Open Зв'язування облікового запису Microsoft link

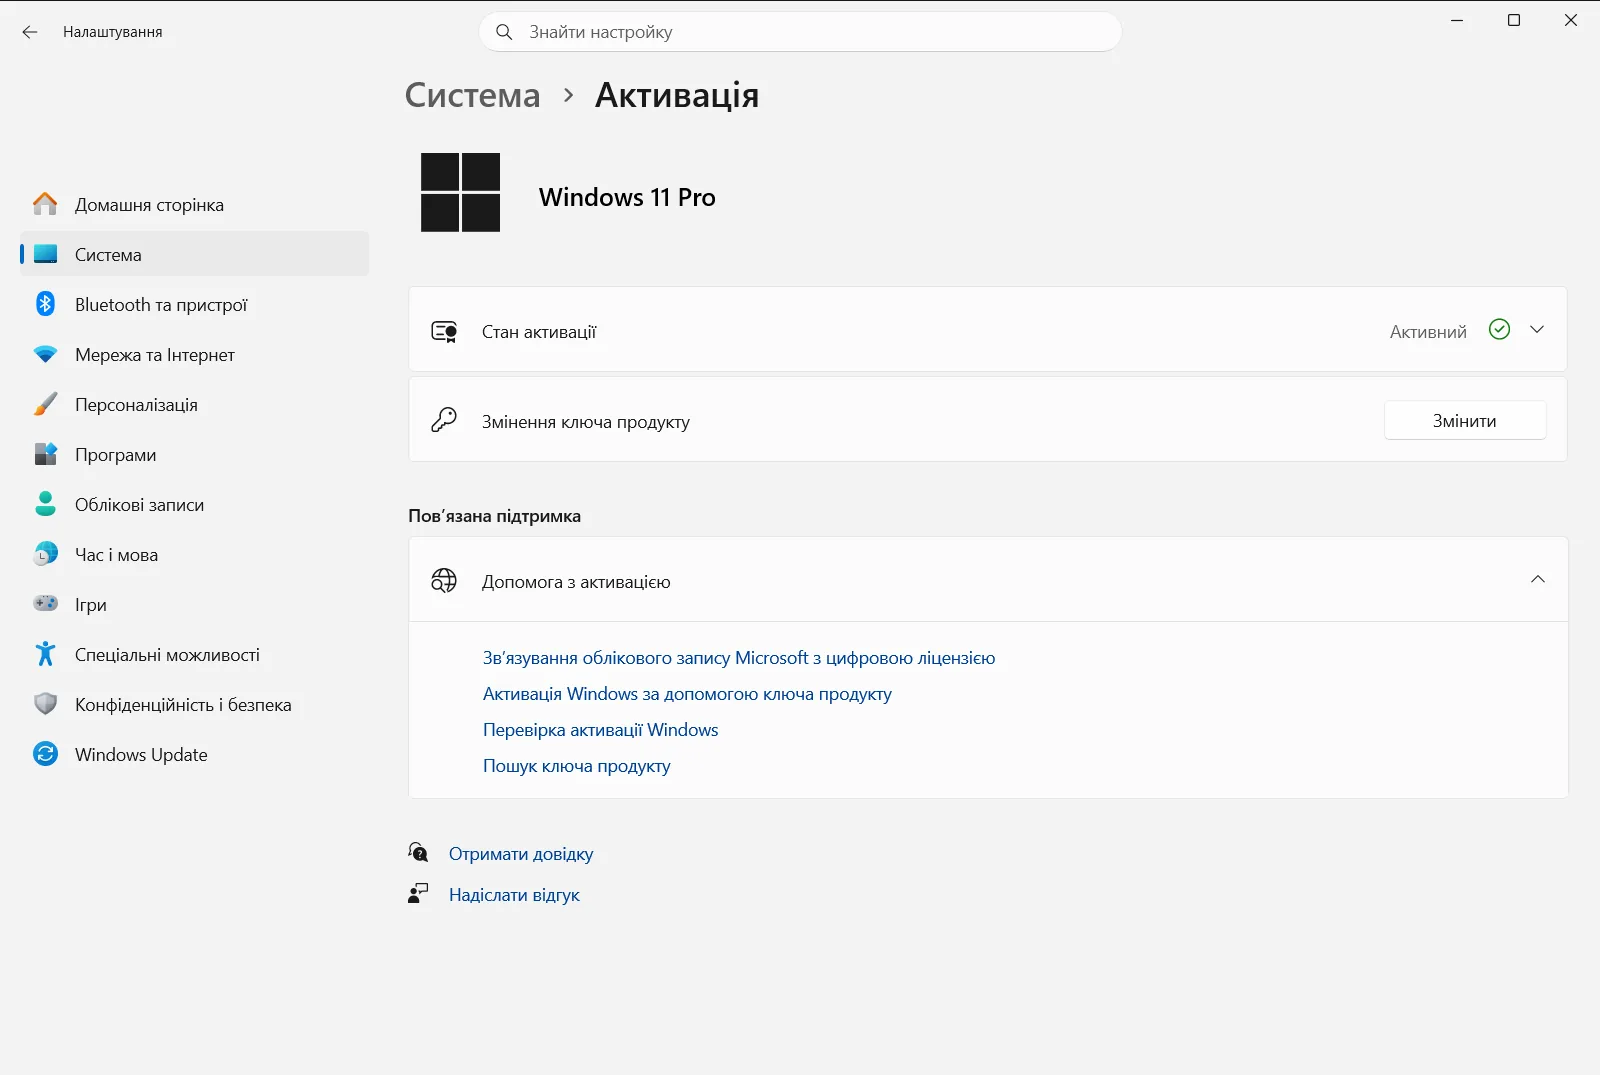point(739,658)
